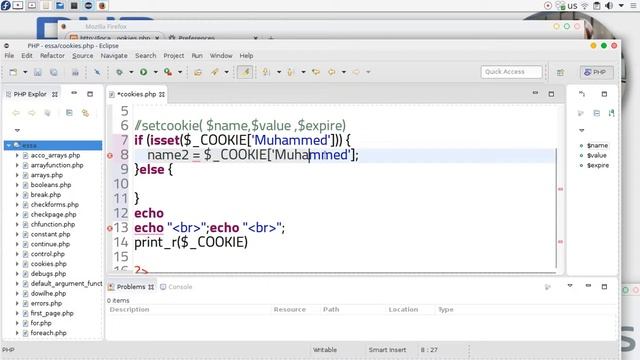Click the Next Annotation icon

[x=266, y=72]
